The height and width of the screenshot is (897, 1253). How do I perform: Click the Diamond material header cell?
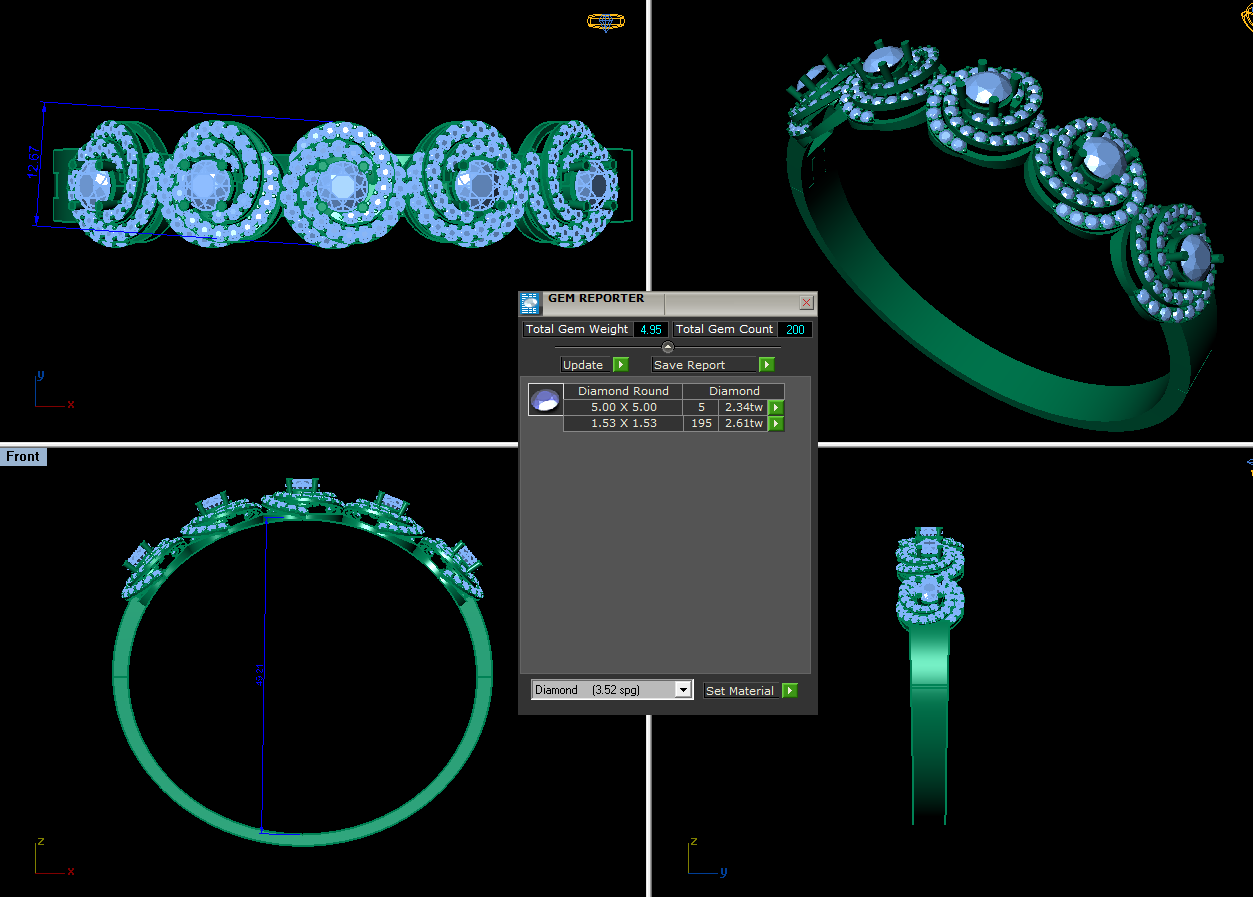pos(734,391)
